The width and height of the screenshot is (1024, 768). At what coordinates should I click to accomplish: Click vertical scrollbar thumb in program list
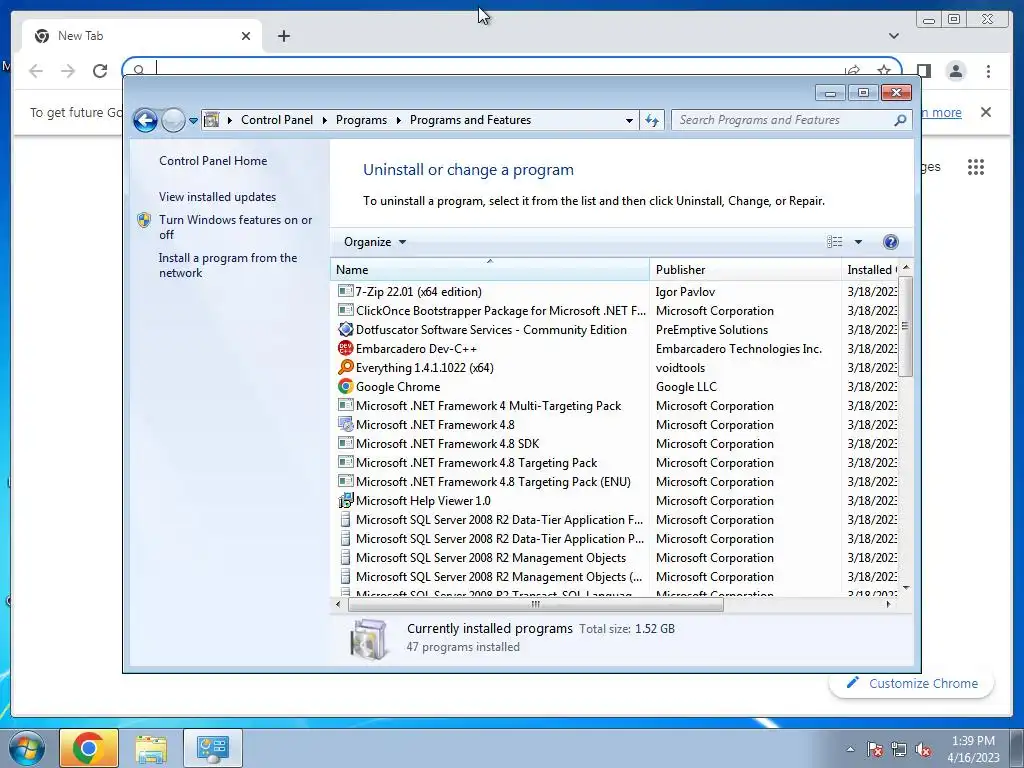point(906,326)
